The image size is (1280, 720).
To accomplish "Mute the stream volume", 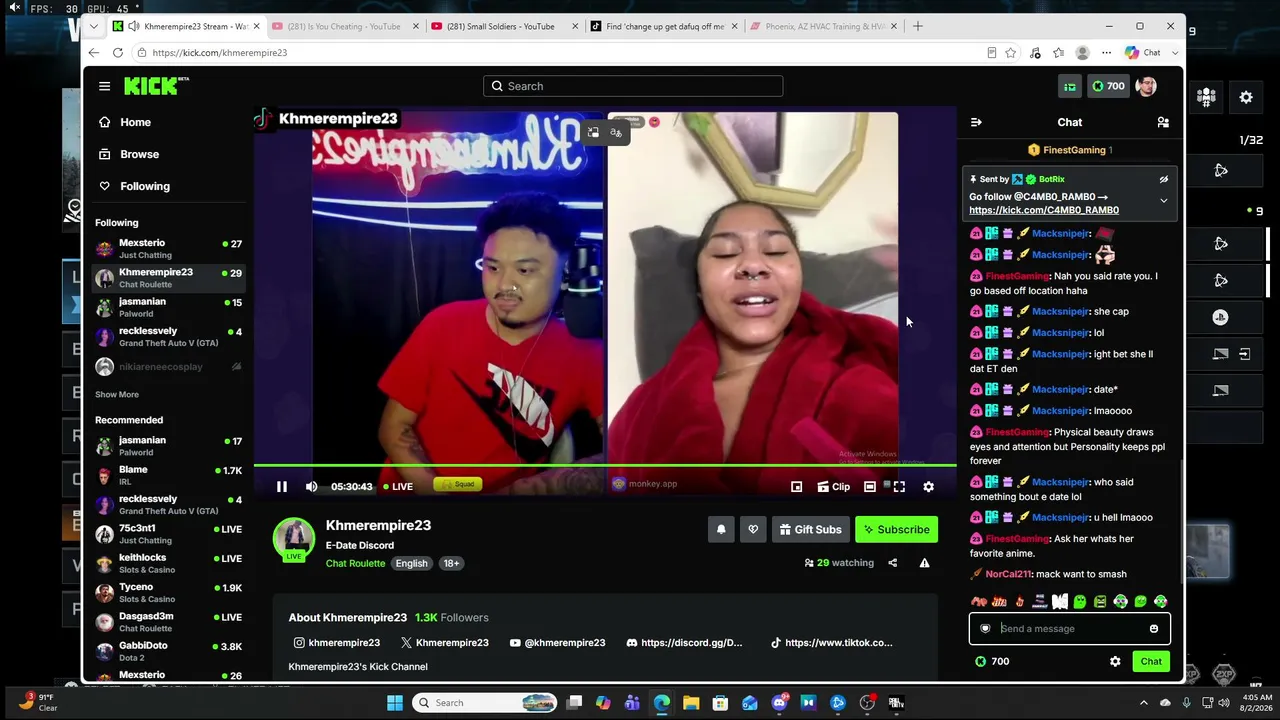I will point(312,487).
